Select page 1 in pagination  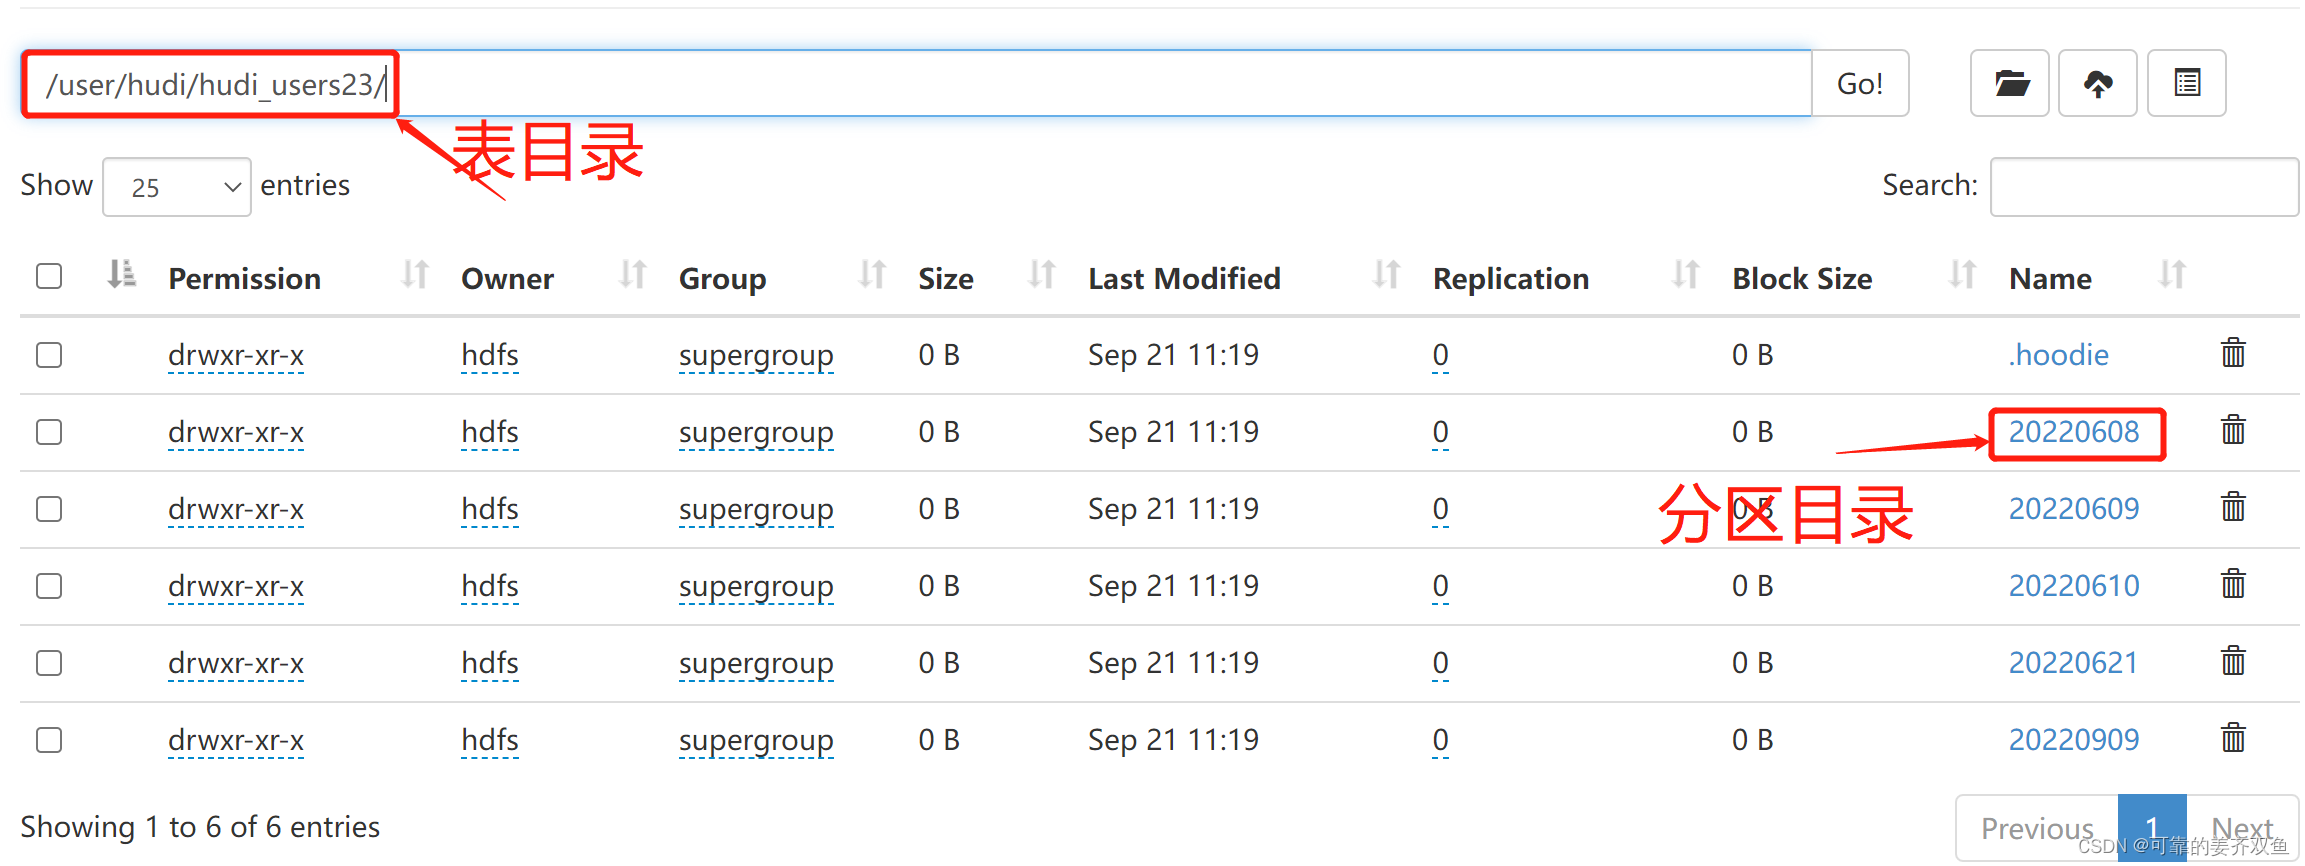[x=2152, y=828]
